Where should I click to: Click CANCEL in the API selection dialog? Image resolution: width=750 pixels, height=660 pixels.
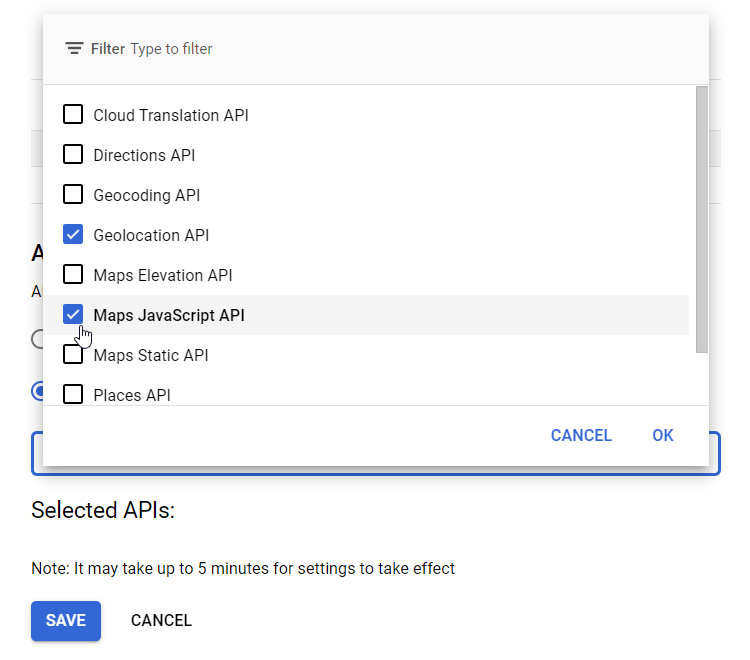tap(581, 435)
